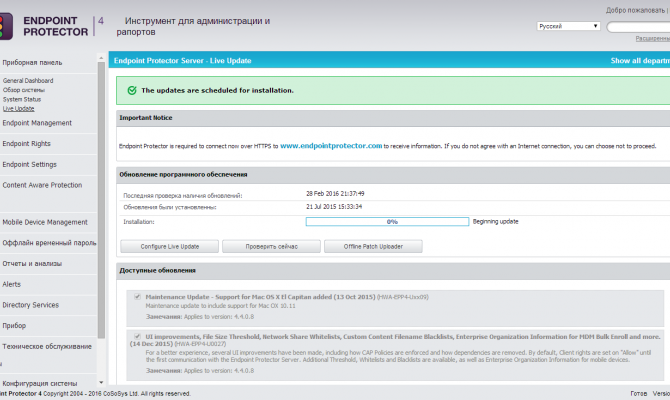Open Обзор системы submenu item
Viewport: 670px width, 400px height.
point(24,90)
